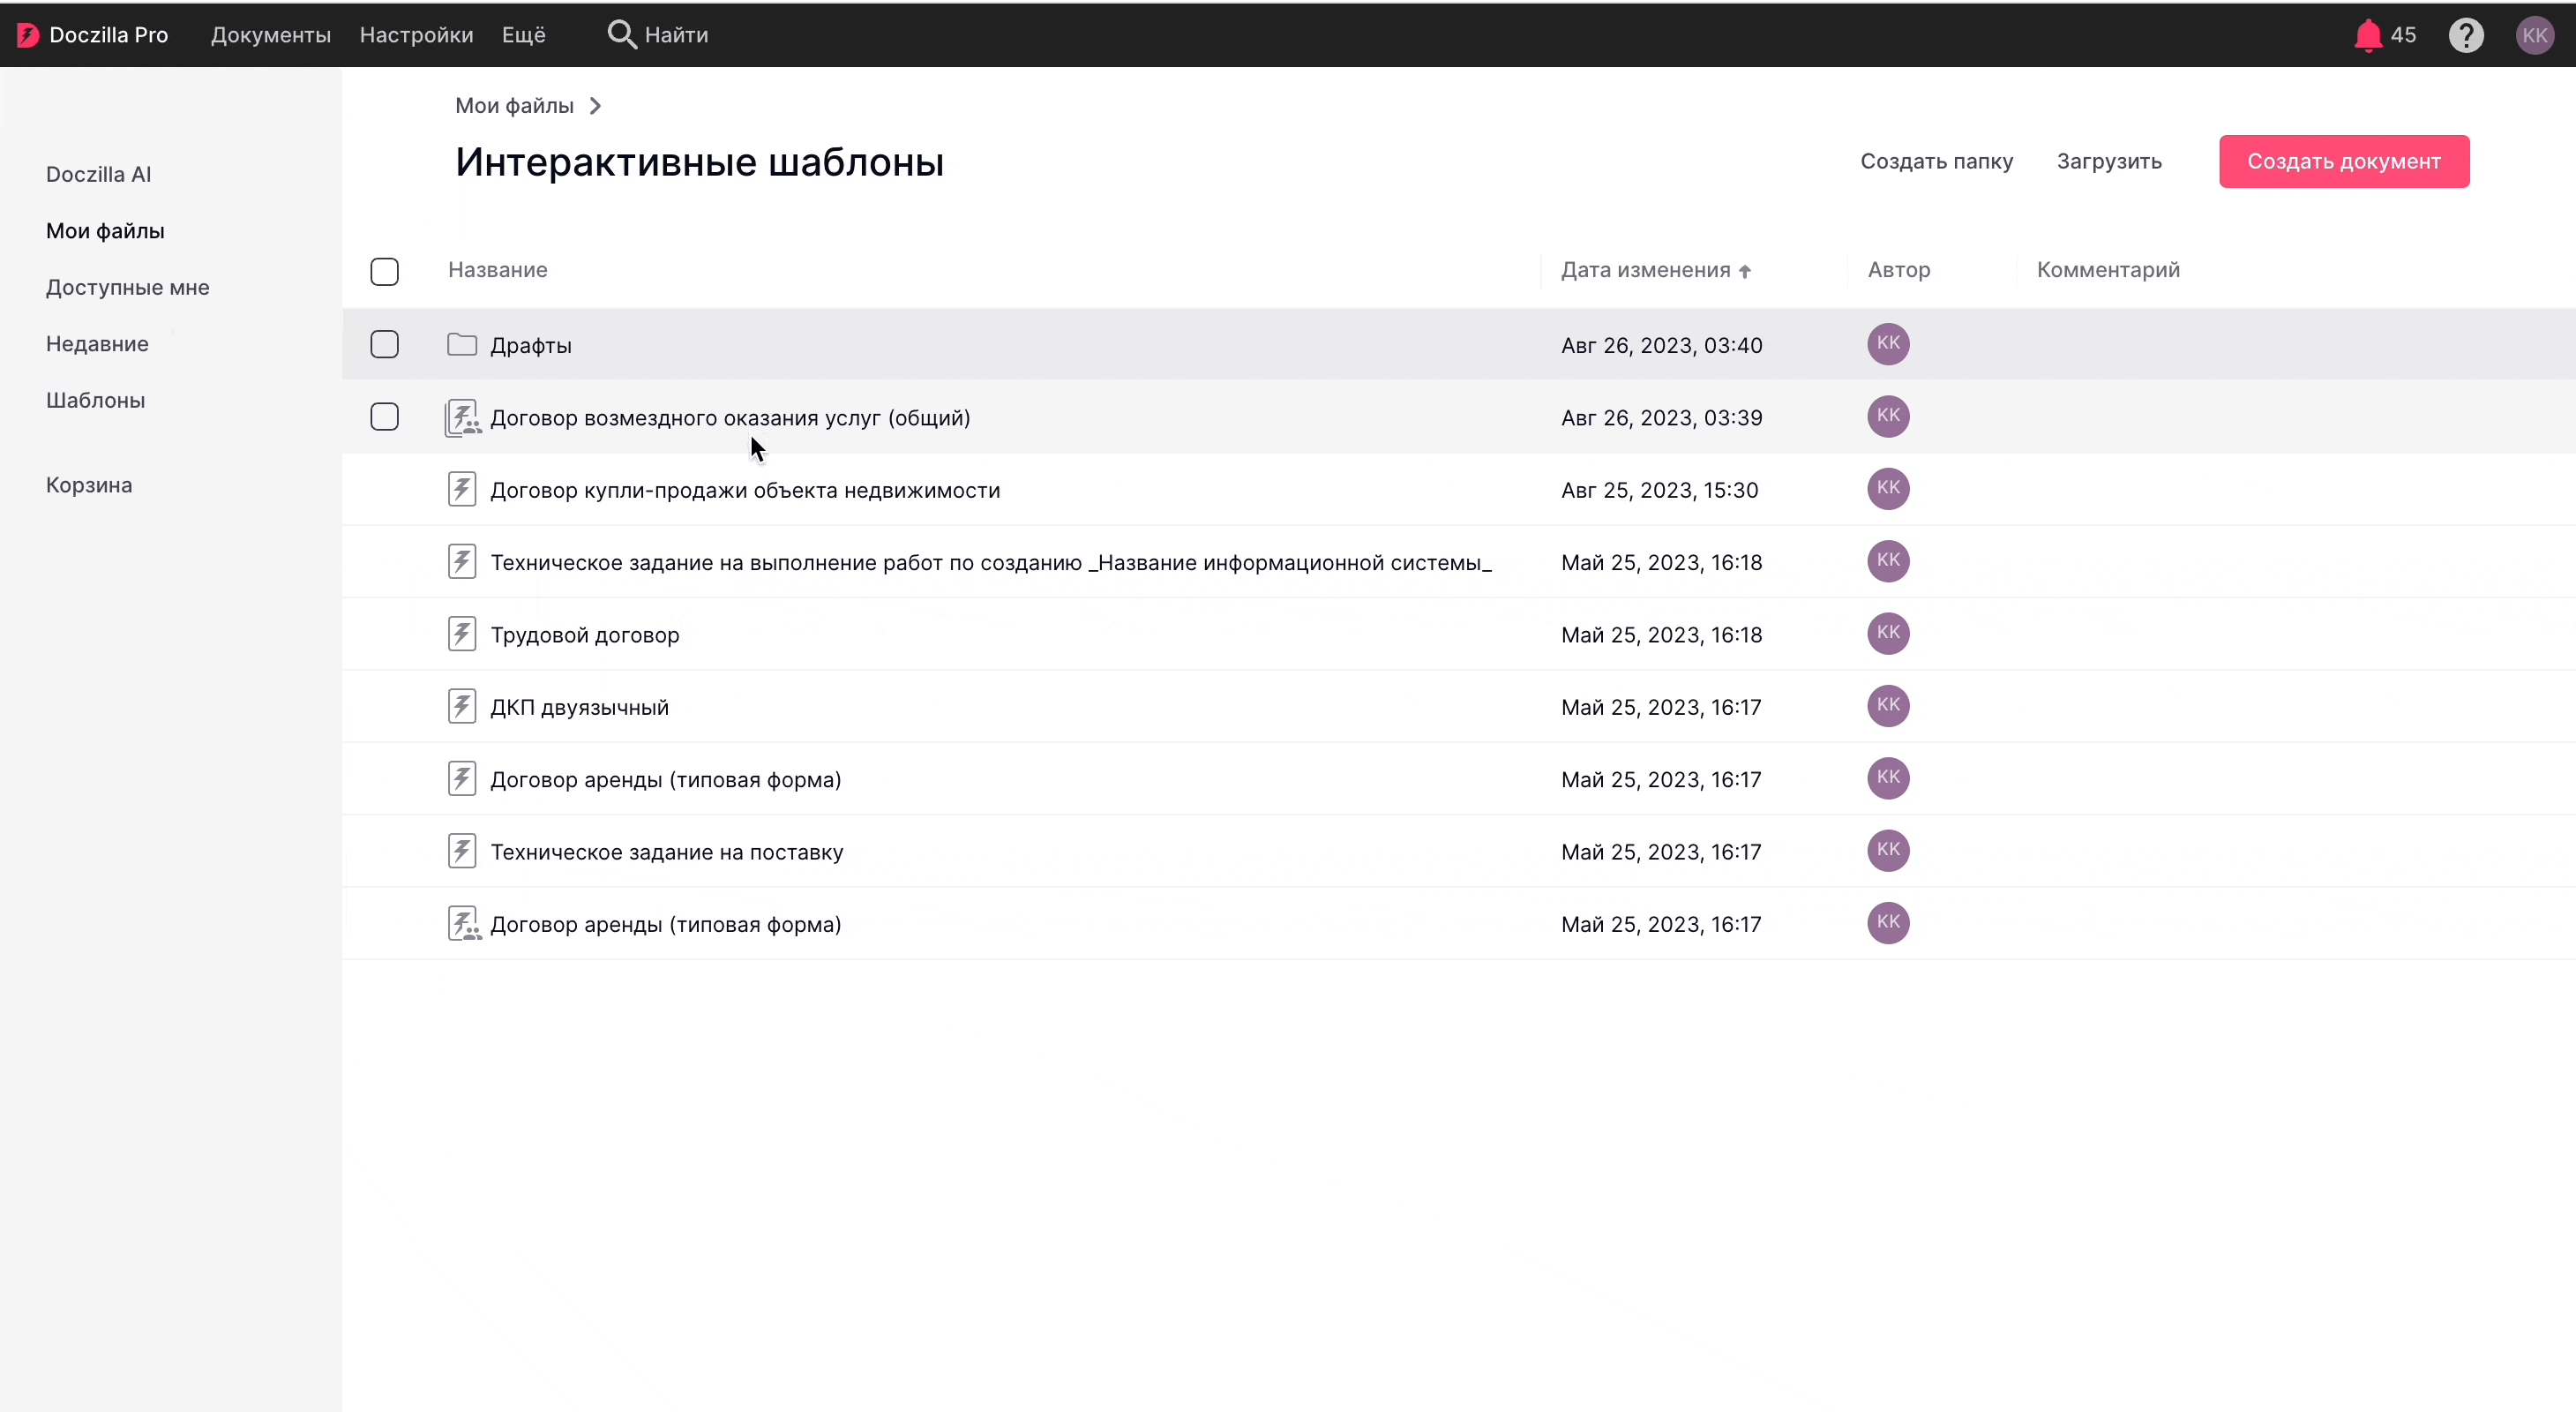The height and width of the screenshot is (1412, 2576).
Task: Open Договор купли-продажи объекта недвижимости
Action: click(744, 490)
